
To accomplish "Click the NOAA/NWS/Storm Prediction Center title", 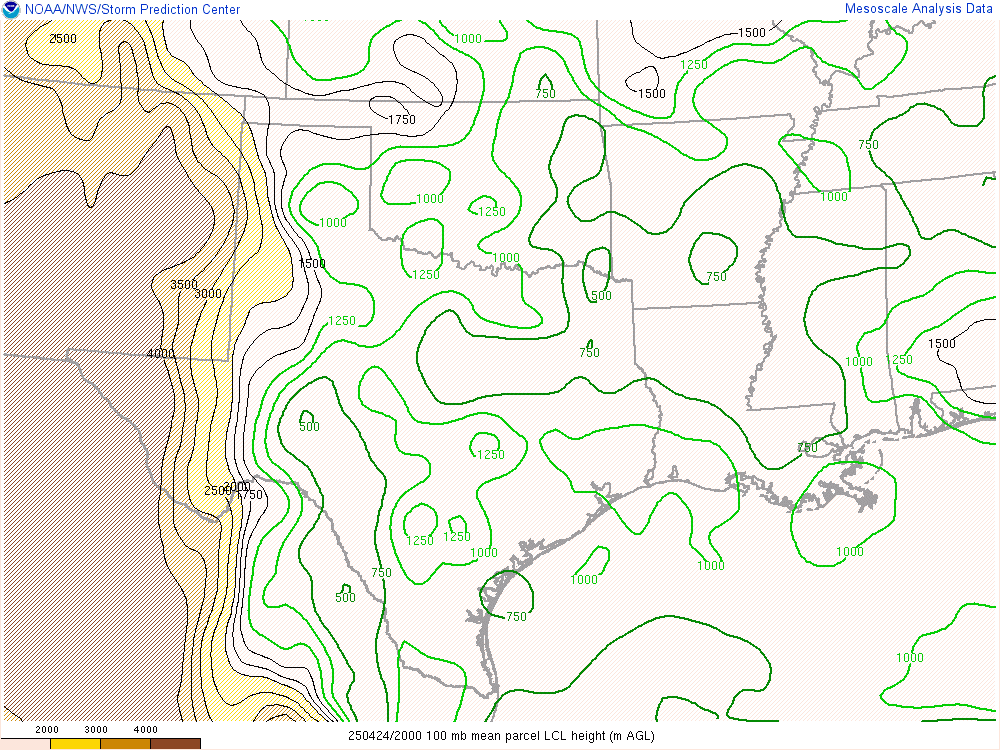I will coord(132,9).
